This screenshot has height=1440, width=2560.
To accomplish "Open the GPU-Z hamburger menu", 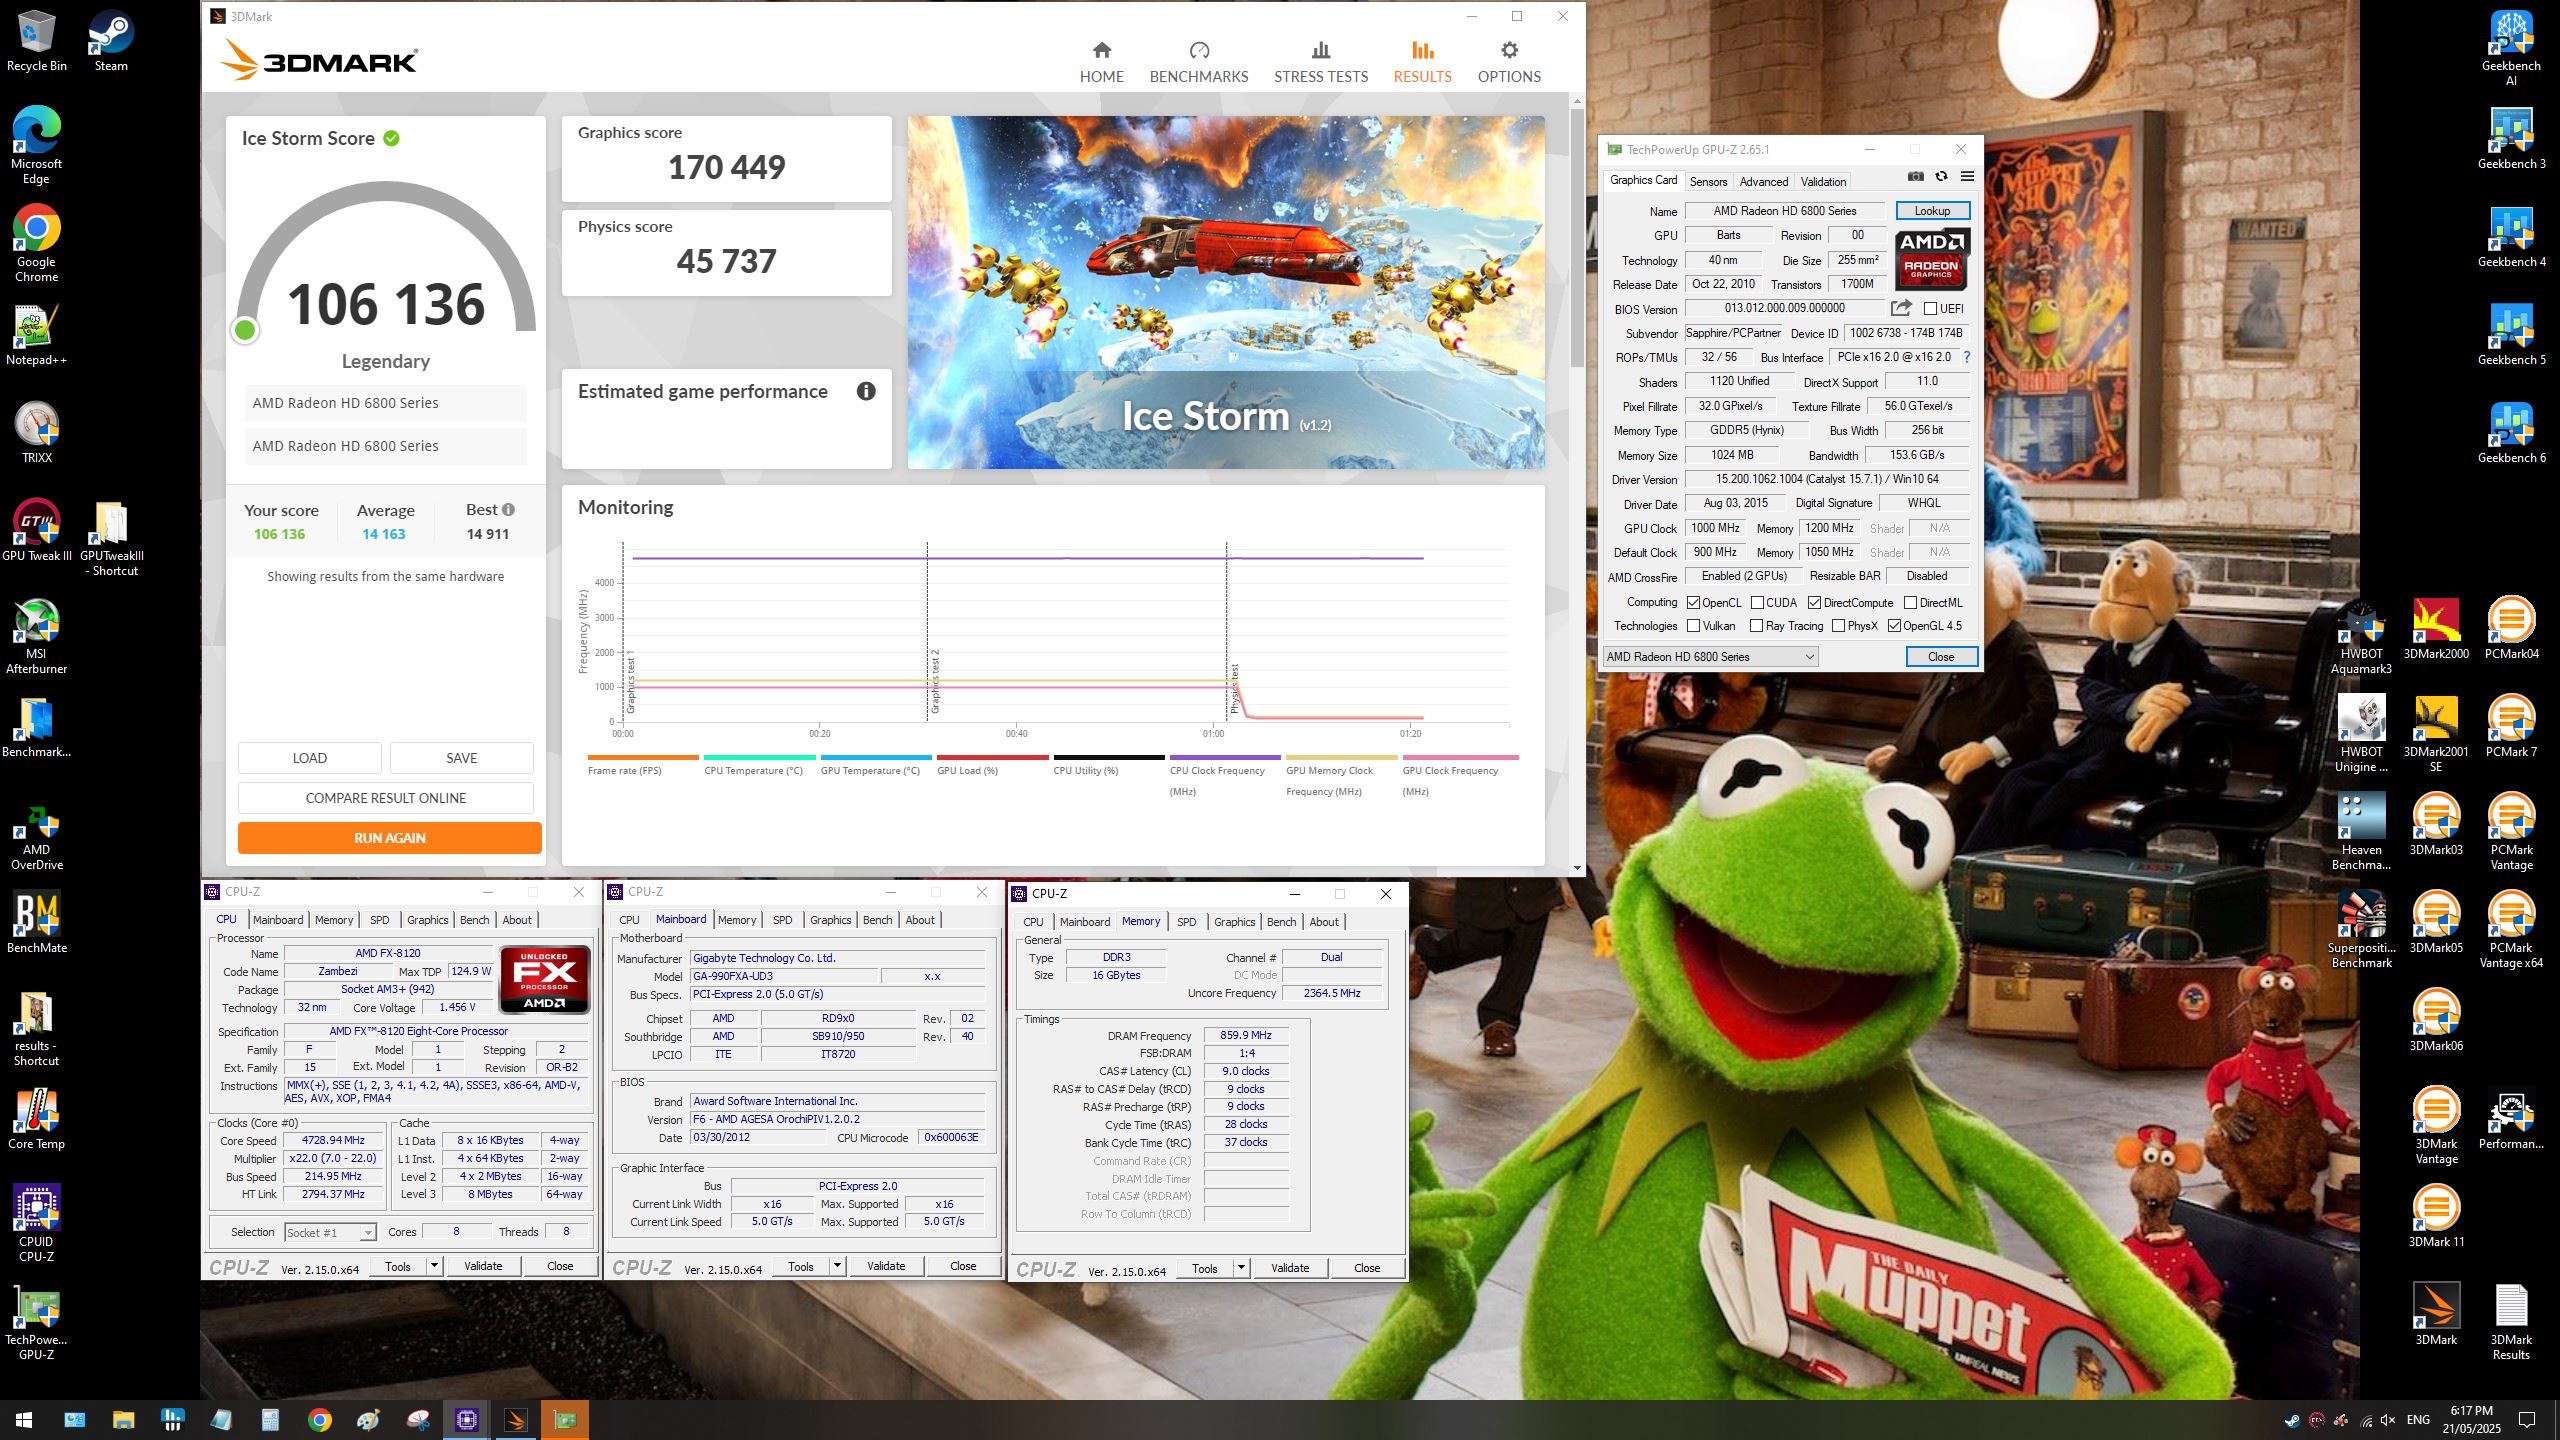I will tap(1967, 176).
